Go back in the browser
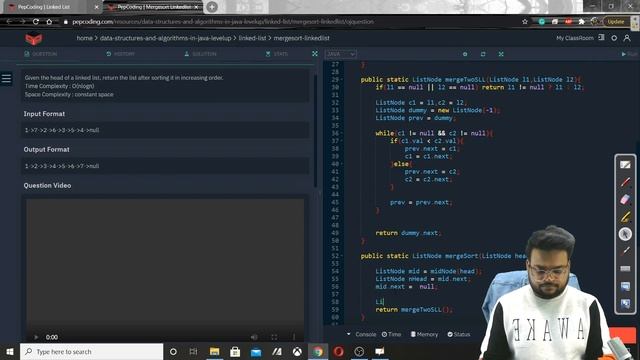640x360 pixels. tap(9, 22)
